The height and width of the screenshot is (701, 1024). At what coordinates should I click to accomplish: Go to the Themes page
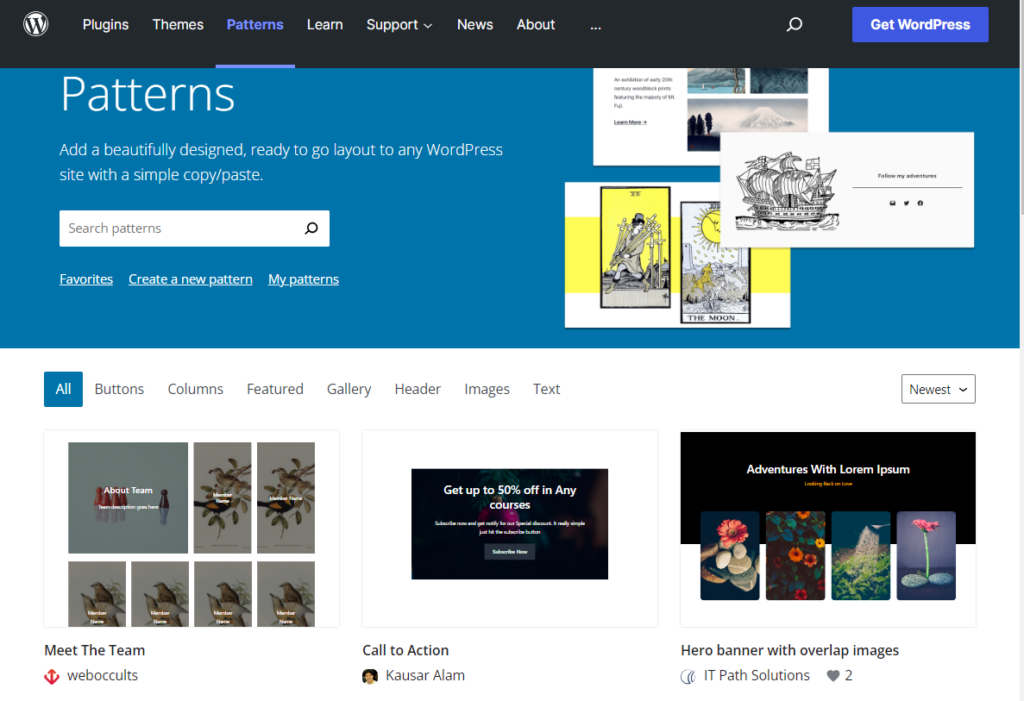pos(178,24)
